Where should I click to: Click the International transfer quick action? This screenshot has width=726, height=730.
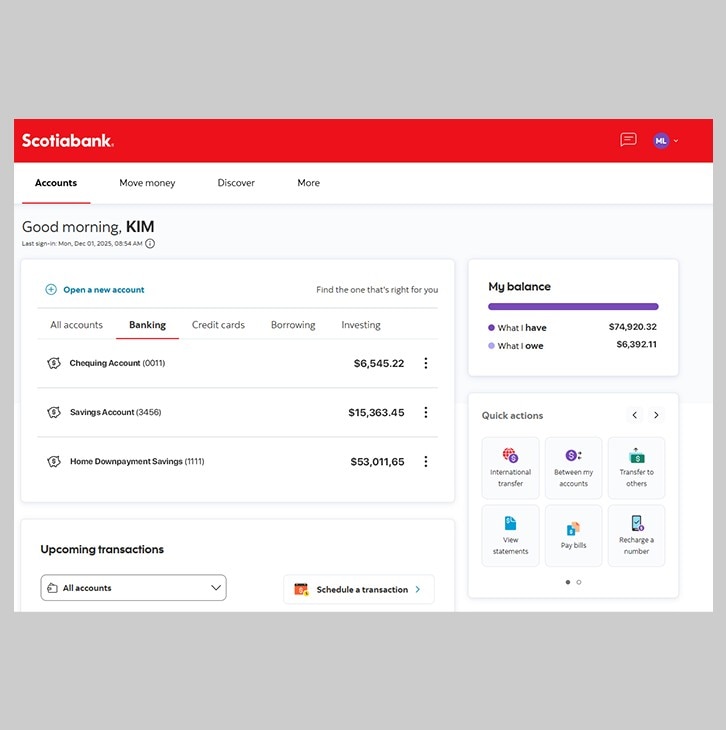(510, 467)
